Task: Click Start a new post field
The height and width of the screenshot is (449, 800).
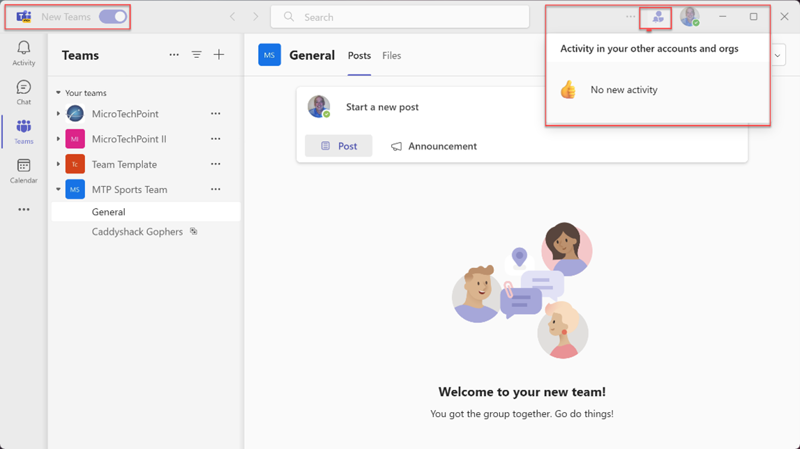Action: click(x=382, y=107)
